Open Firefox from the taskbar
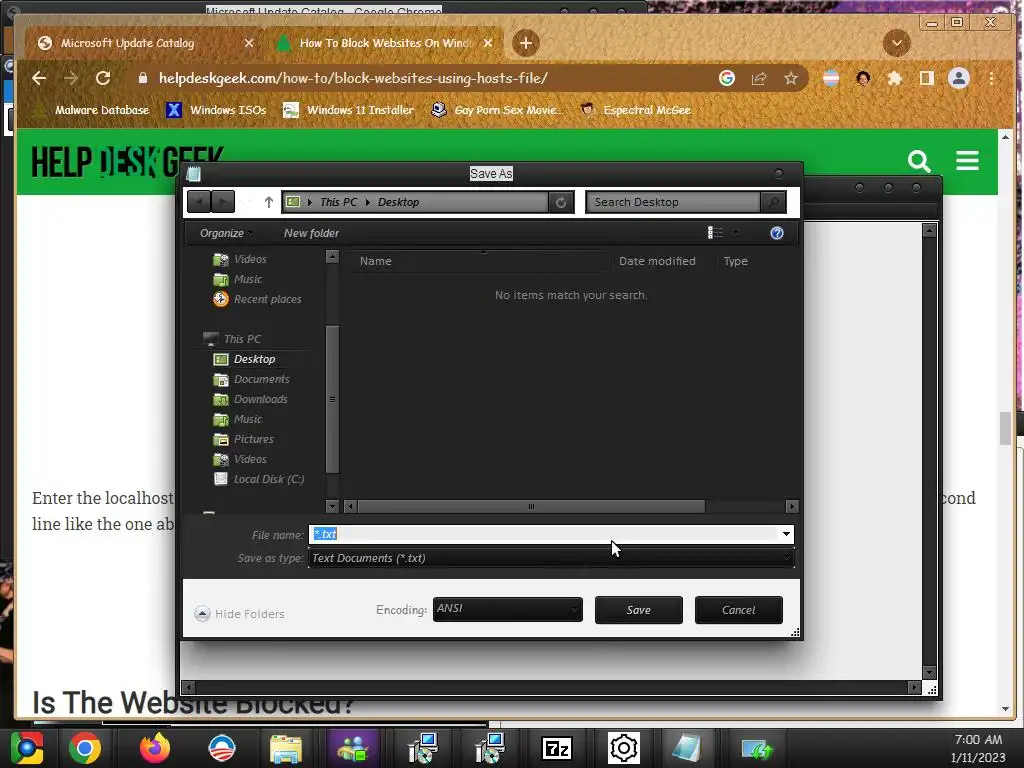The height and width of the screenshot is (768, 1024). [154, 748]
